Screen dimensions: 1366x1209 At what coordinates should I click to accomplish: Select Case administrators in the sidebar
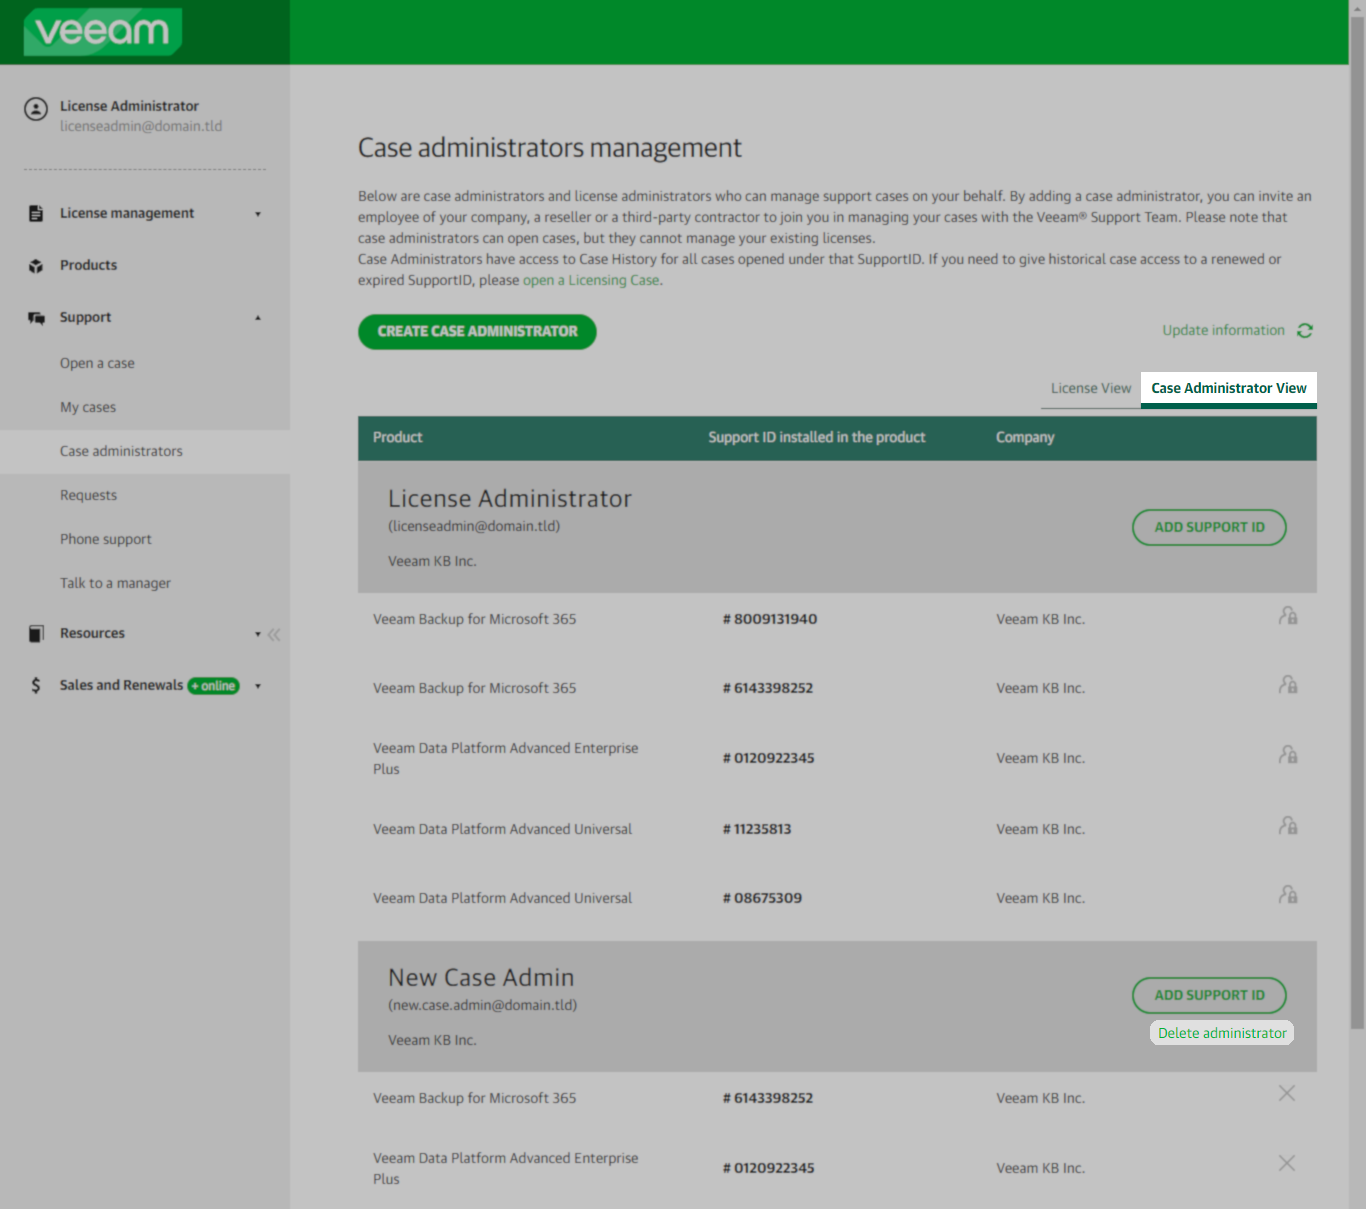(x=145, y=451)
